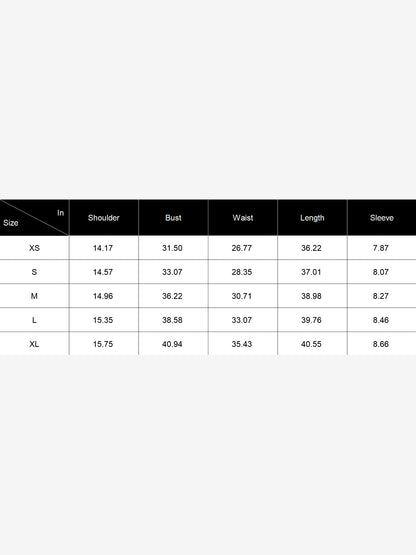Select the XS size row label

(34, 248)
